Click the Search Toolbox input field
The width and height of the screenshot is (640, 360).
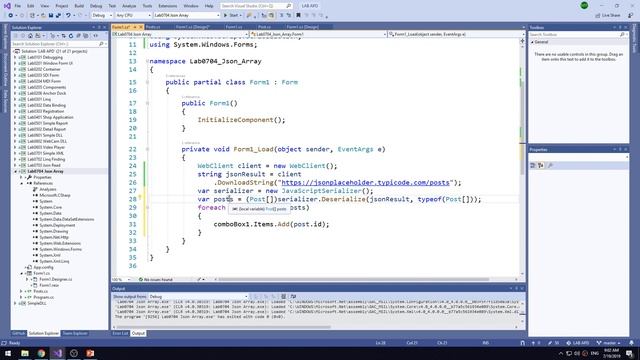click(x=578, y=35)
